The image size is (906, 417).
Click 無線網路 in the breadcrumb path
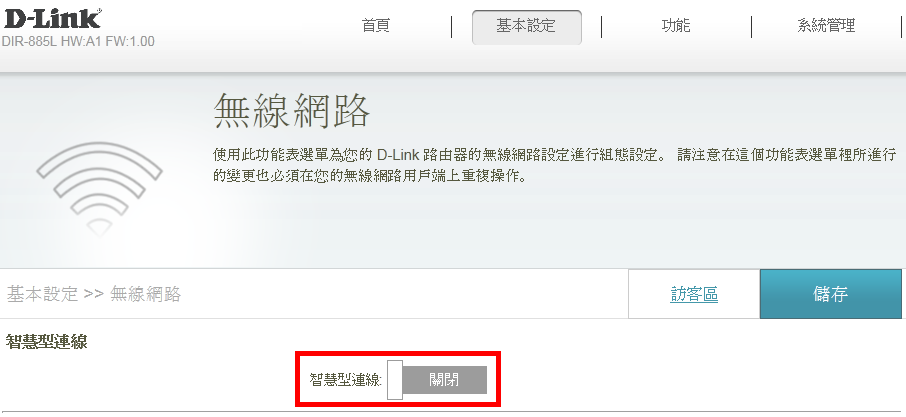click(146, 294)
